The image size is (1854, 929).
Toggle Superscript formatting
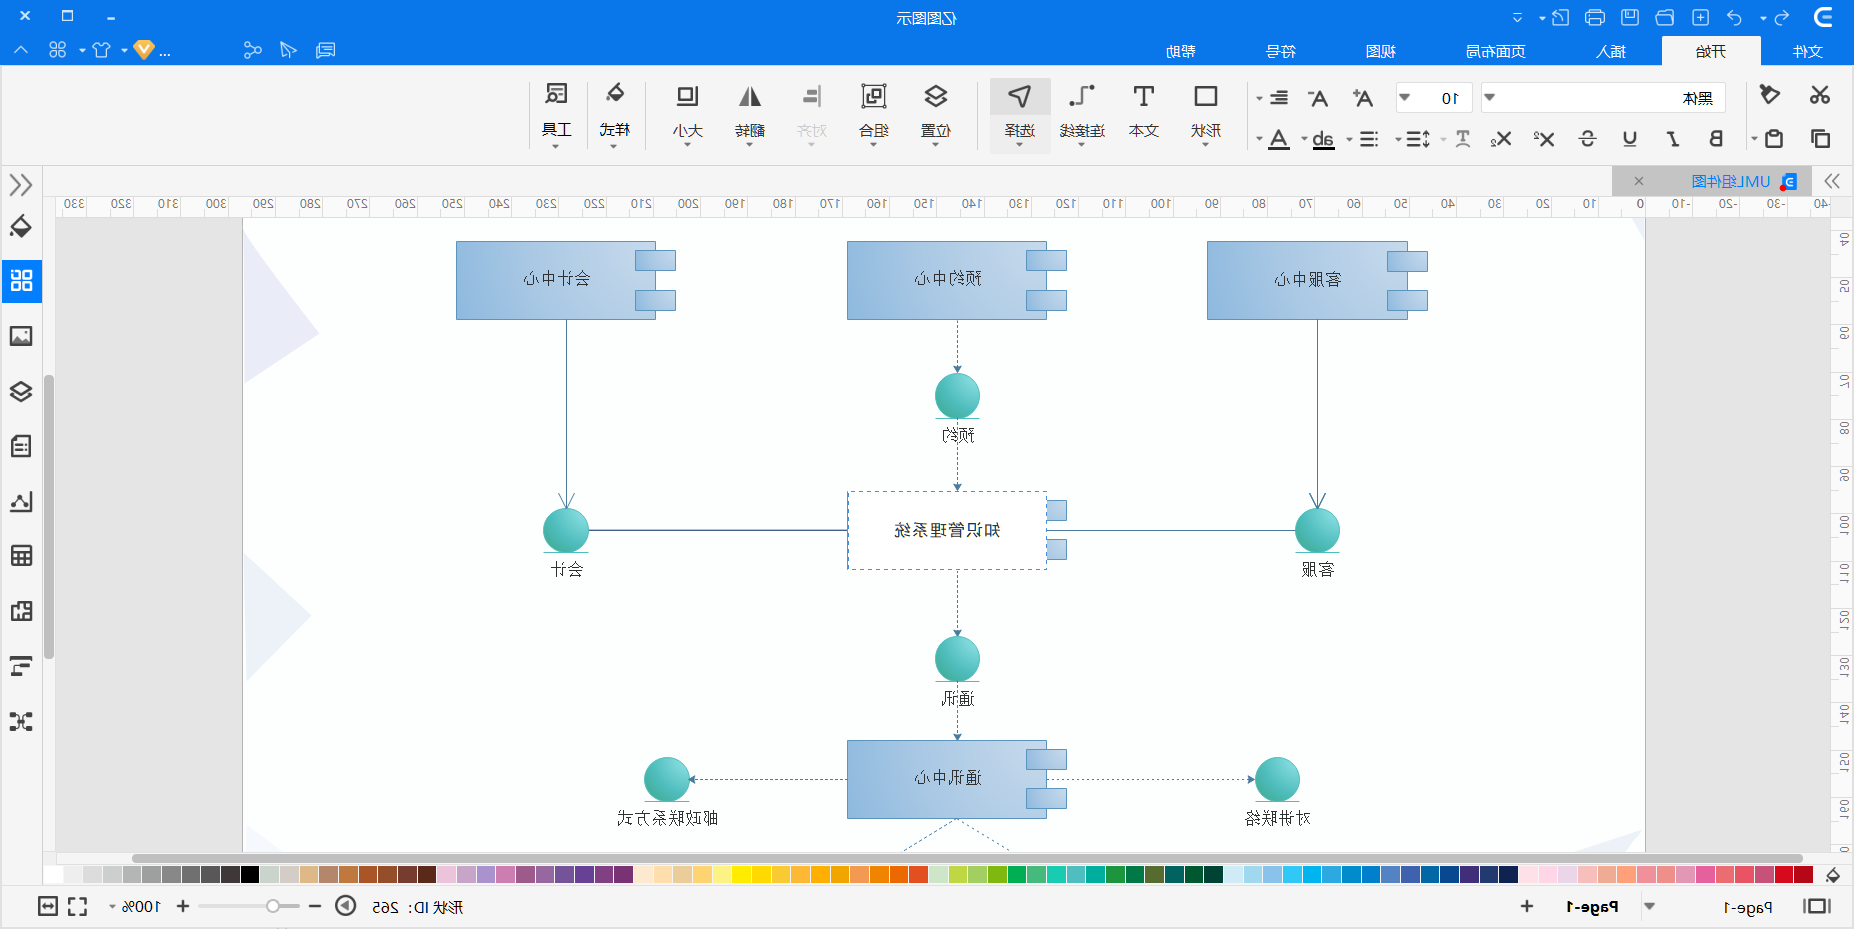coord(1544,138)
